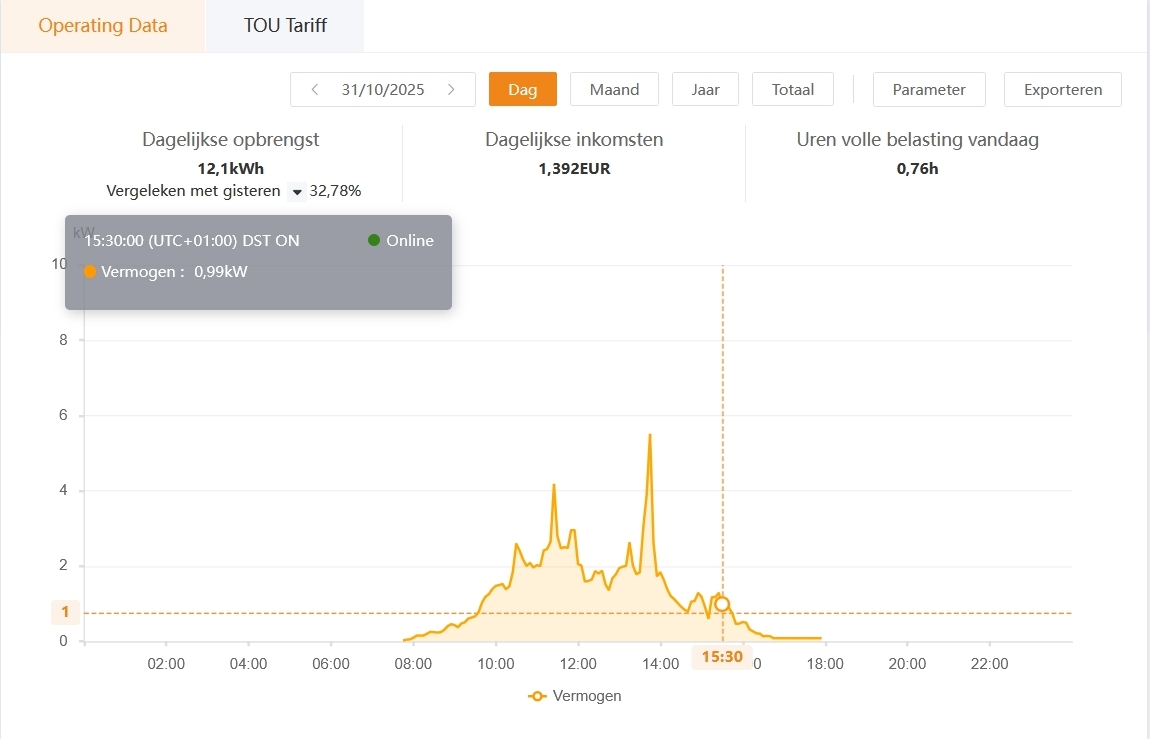Viewport: 1150px width, 739px height.
Task: Open the Operating Data tab
Action: 103,26
